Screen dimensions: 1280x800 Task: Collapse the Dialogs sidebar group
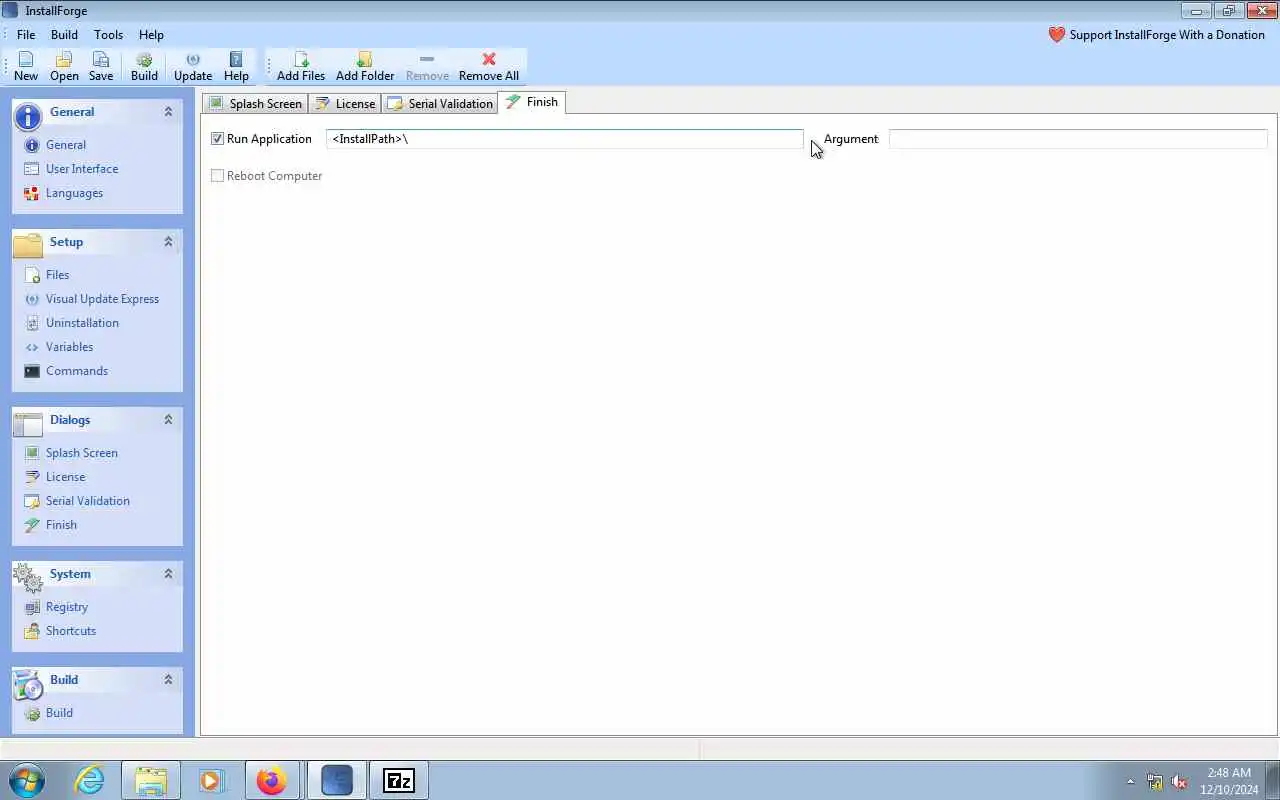[x=168, y=420]
